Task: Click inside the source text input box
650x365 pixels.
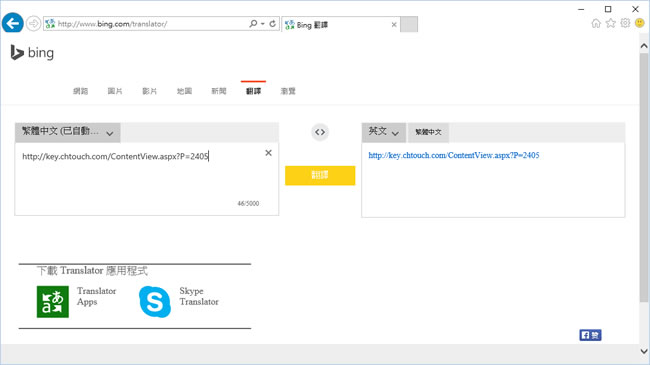Action: point(147,179)
